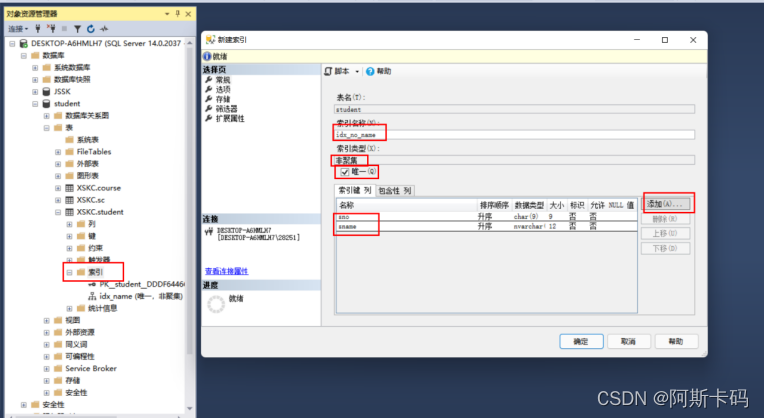The height and width of the screenshot is (418, 764).
Task: Click the 连接 dropdown in Object Explorer
Action: pos(18,29)
